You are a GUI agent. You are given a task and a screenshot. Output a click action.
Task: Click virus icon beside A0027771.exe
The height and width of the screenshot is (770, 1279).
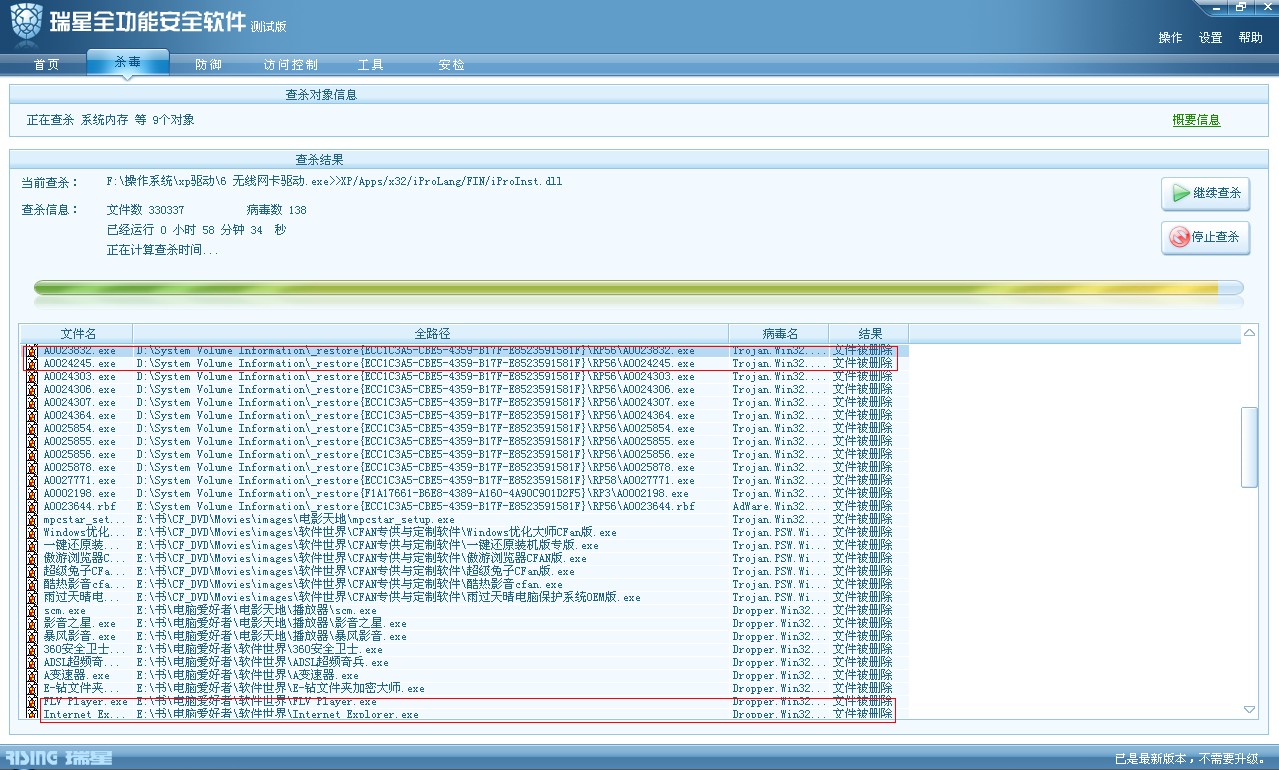[32, 481]
